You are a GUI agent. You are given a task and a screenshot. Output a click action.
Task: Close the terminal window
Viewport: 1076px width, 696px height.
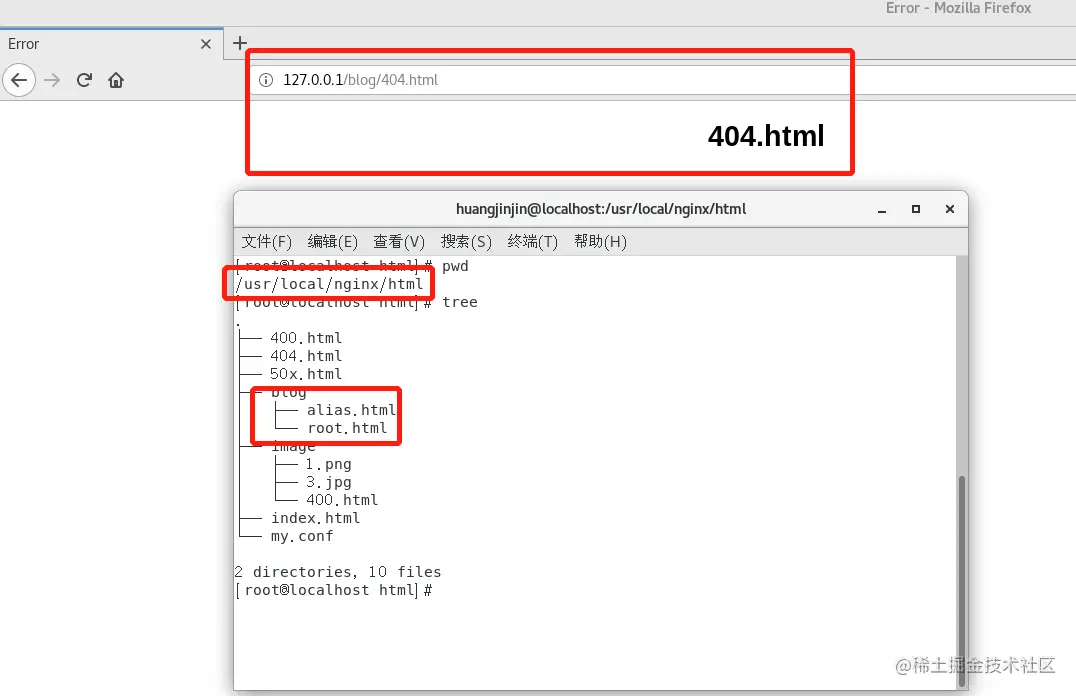click(950, 209)
